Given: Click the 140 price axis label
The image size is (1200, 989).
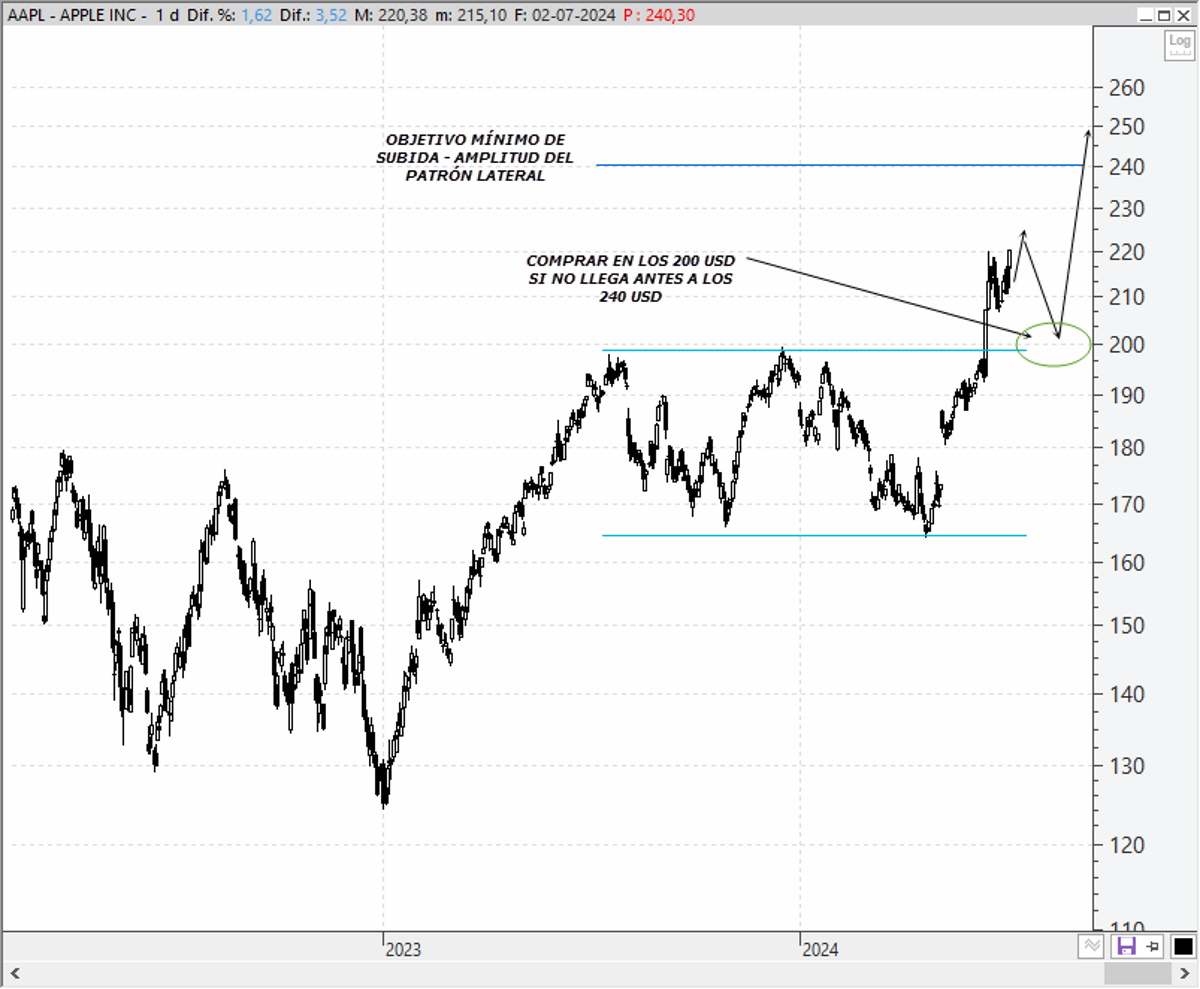Looking at the screenshot, I should point(1126,693).
